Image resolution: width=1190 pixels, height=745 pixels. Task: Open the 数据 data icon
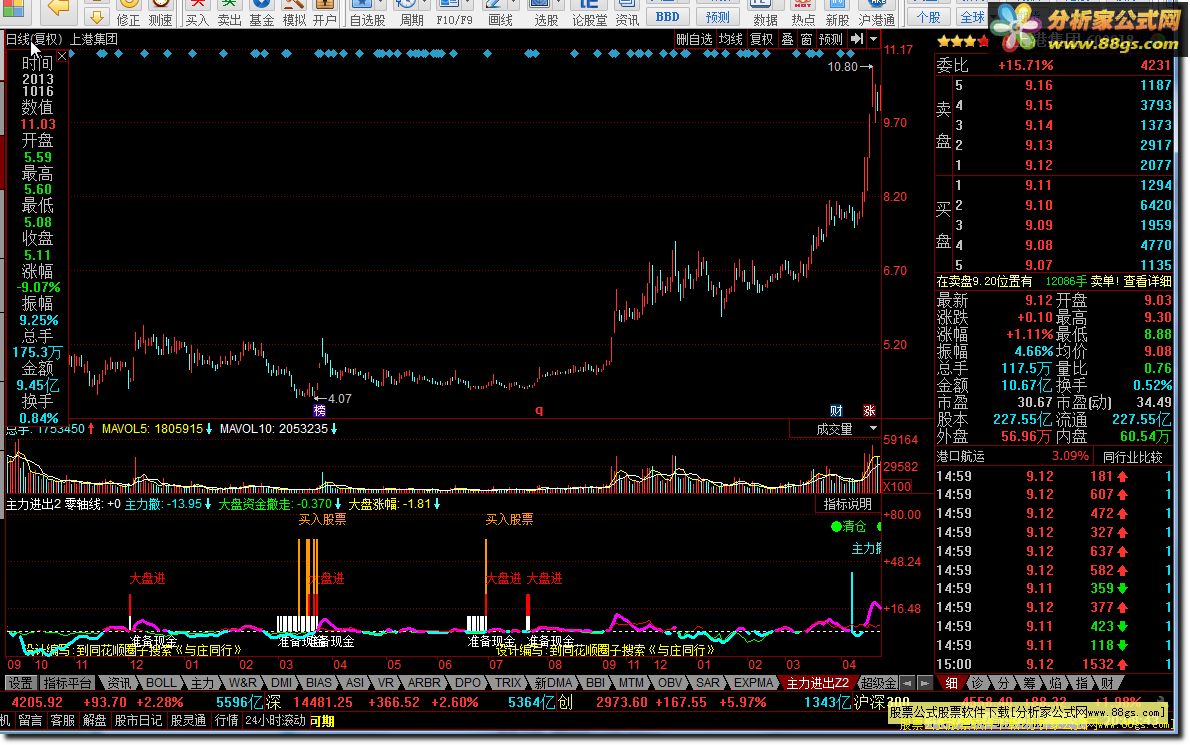(x=765, y=13)
